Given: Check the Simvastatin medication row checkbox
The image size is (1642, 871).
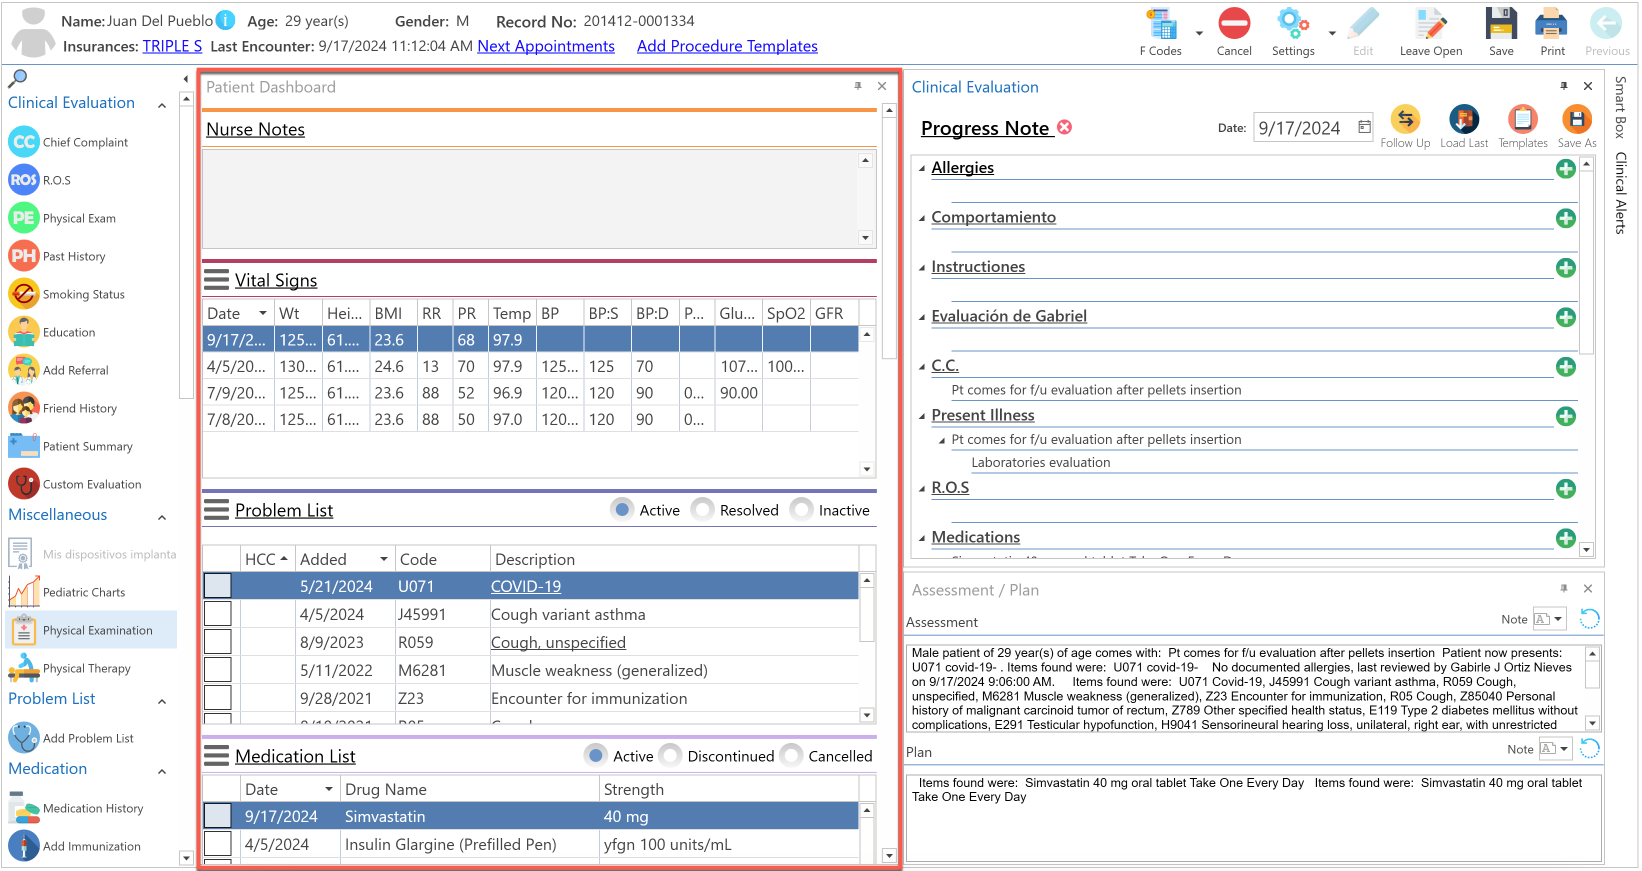Looking at the screenshot, I should pyautogui.click(x=218, y=816).
